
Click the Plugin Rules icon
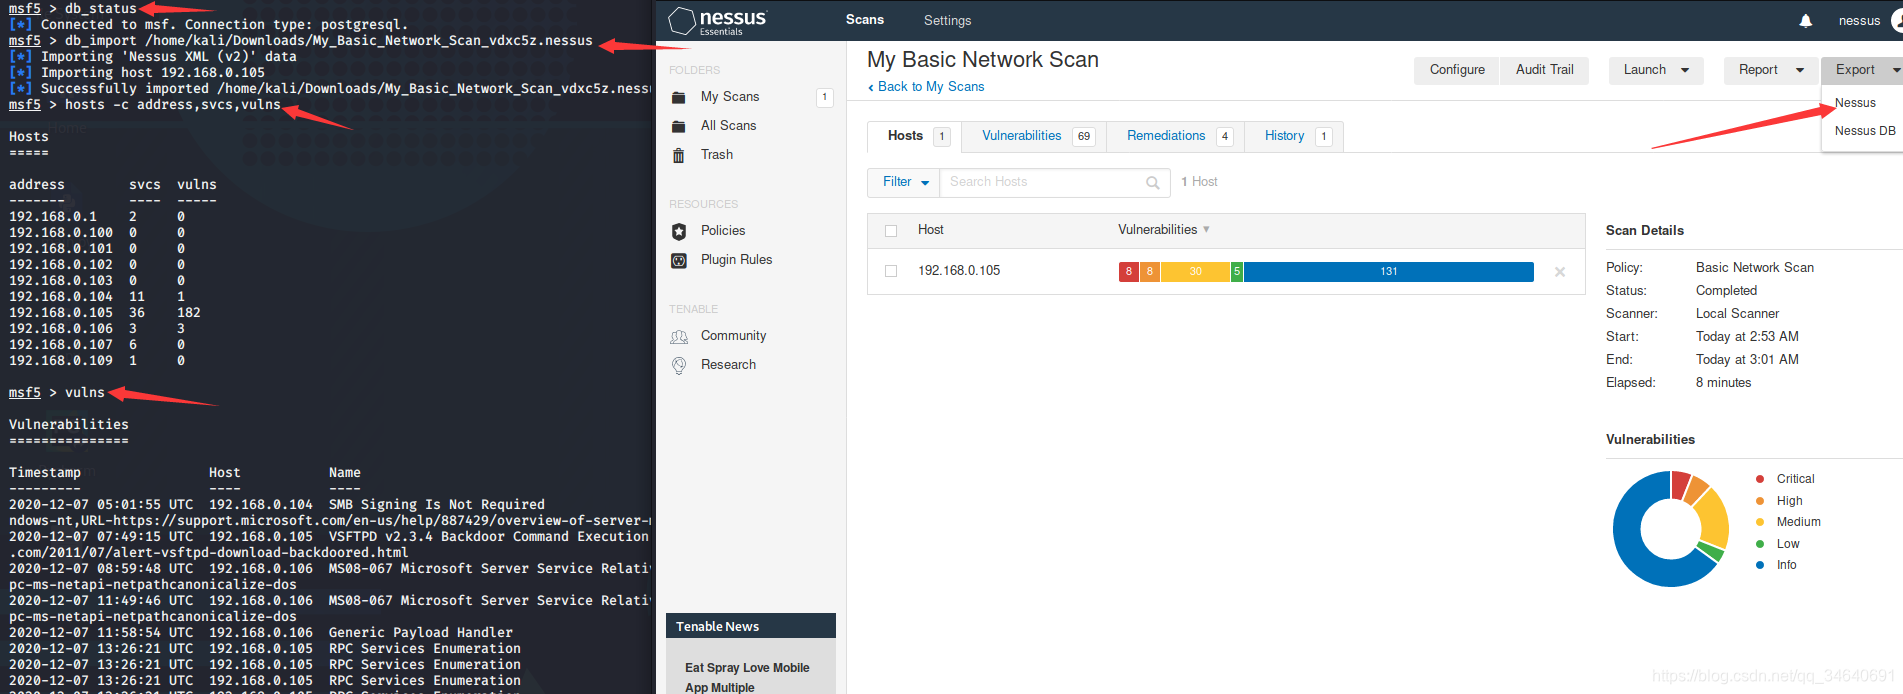click(679, 260)
